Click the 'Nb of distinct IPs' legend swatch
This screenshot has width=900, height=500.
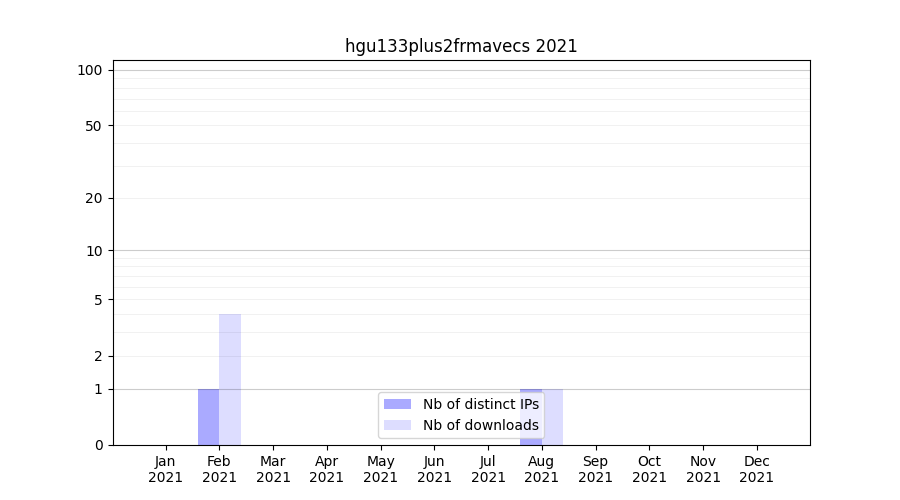click(x=397, y=404)
